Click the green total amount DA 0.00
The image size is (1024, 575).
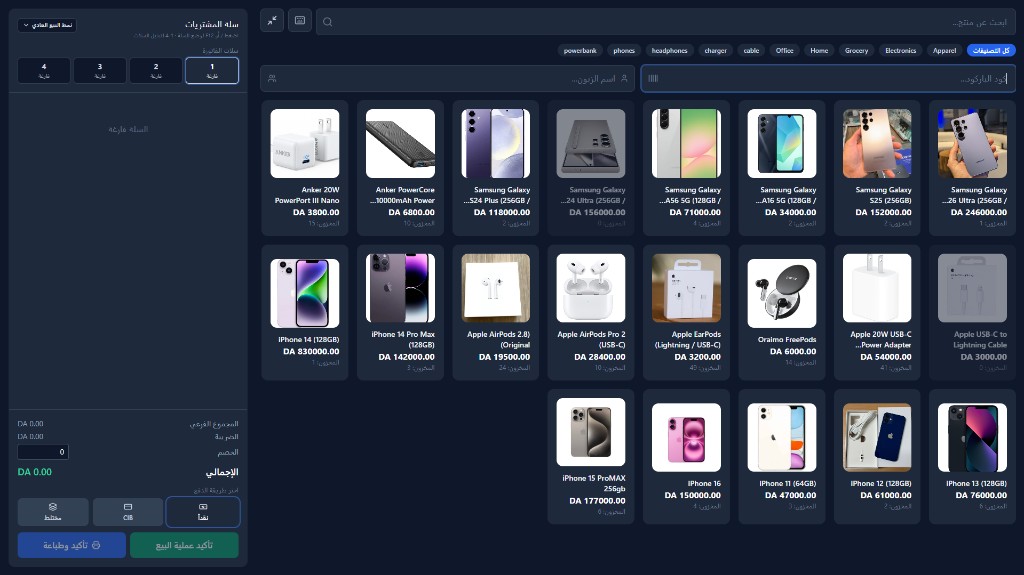[x=35, y=472]
